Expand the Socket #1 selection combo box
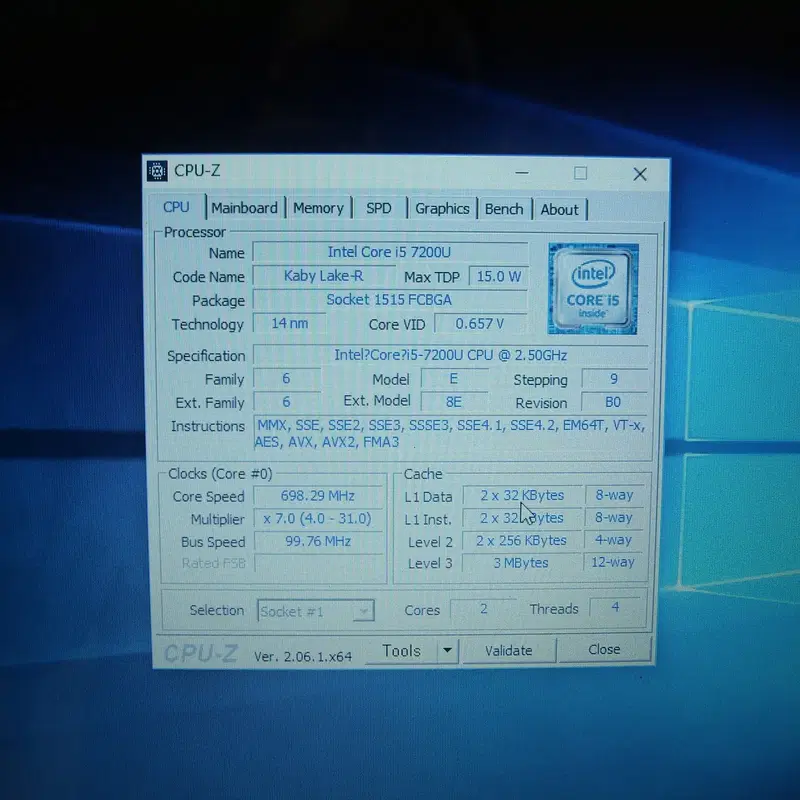This screenshot has height=800, width=800. coord(316,611)
